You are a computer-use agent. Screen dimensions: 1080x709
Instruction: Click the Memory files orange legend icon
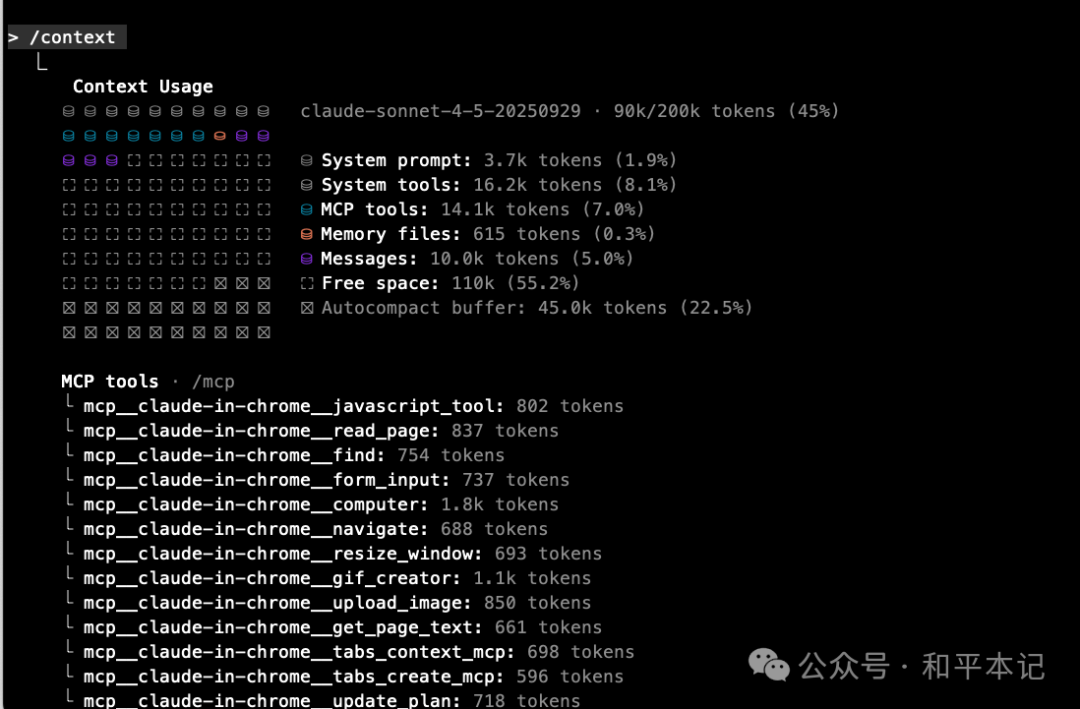tap(307, 234)
